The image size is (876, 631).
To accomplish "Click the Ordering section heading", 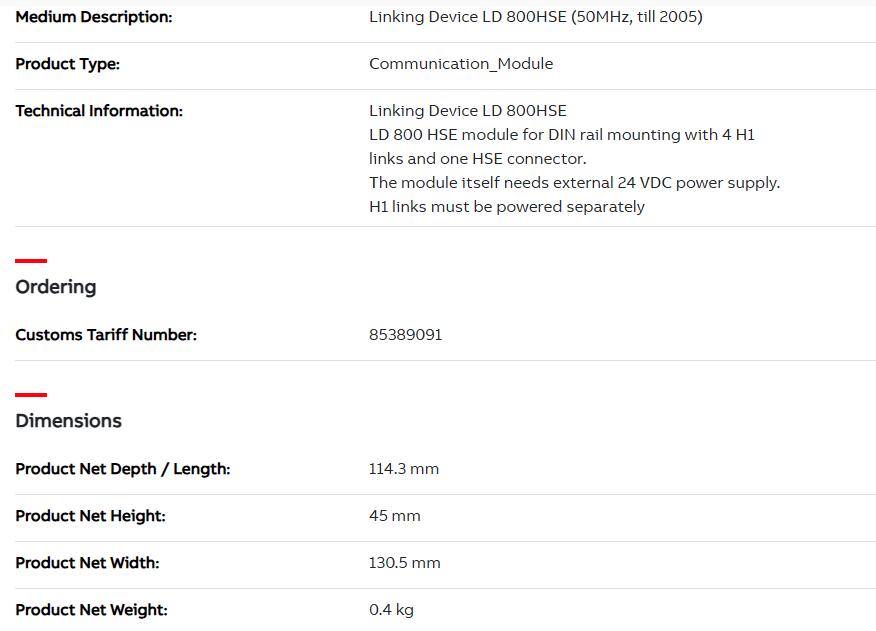I will 56,287.
